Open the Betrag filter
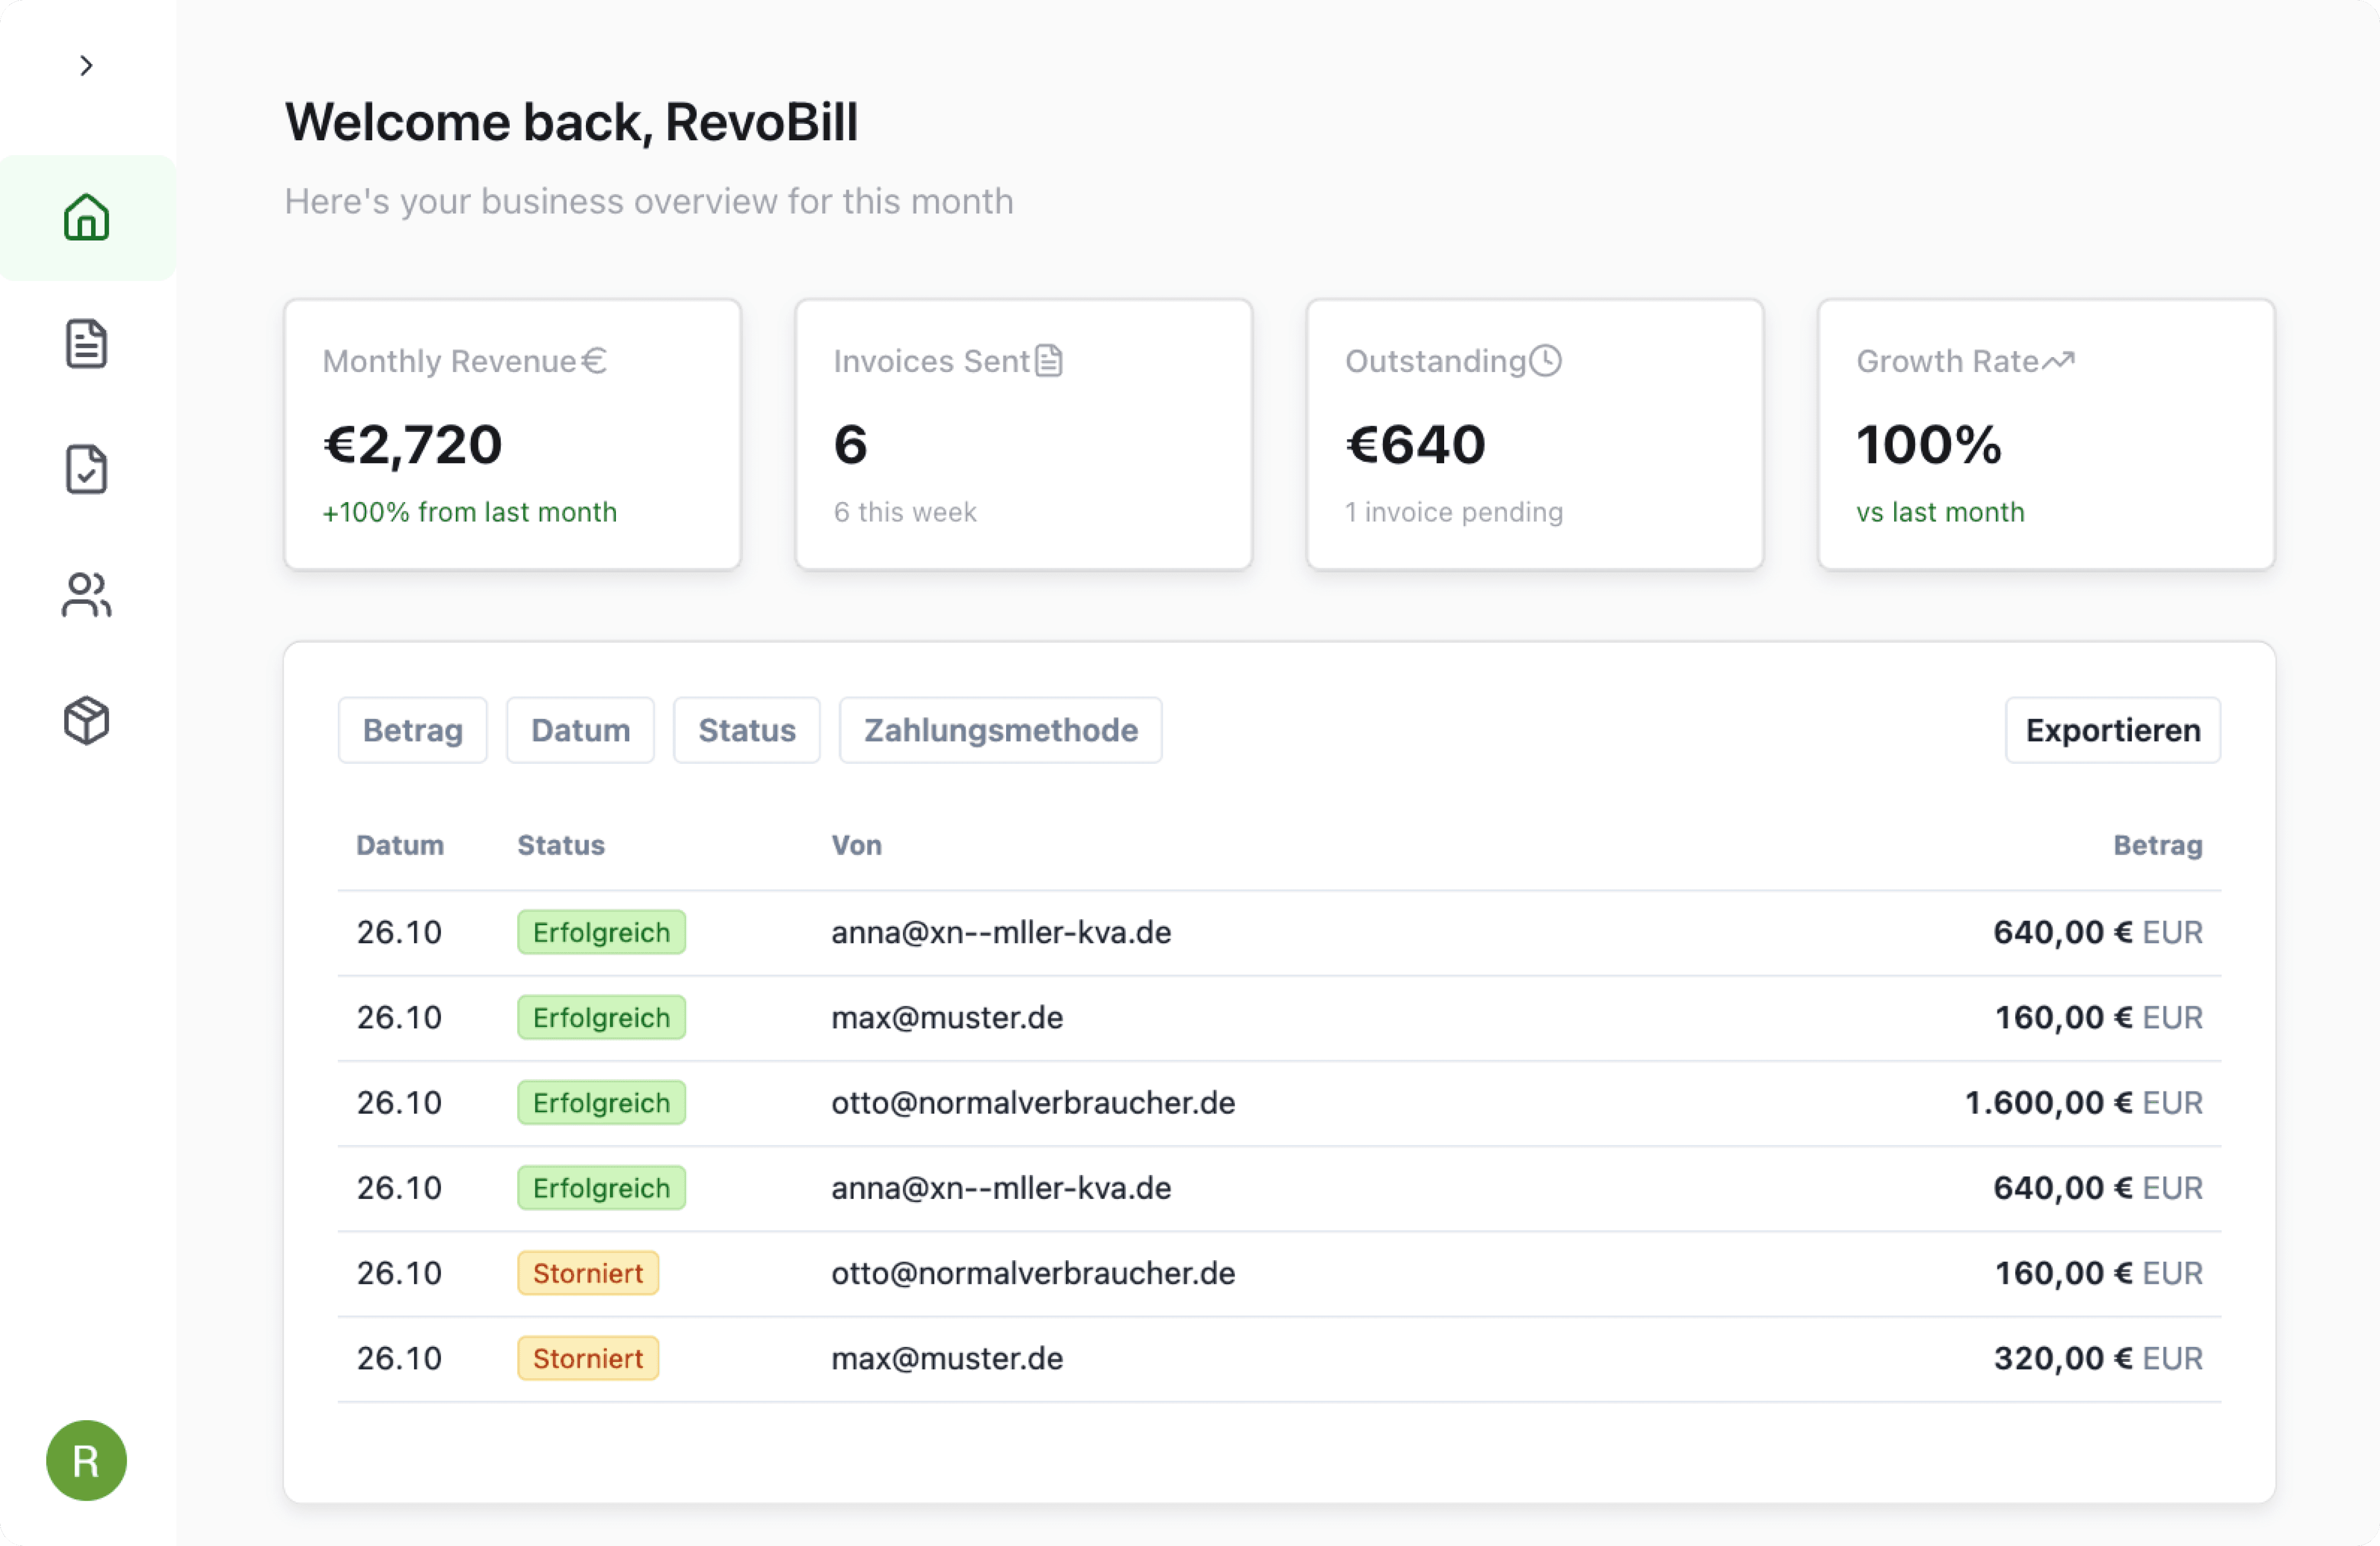 [413, 730]
